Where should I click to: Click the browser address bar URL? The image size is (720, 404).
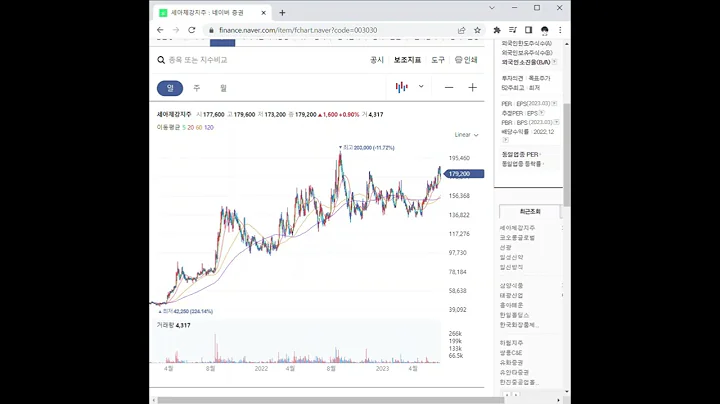pyautogui.click(x=298, y=30)
